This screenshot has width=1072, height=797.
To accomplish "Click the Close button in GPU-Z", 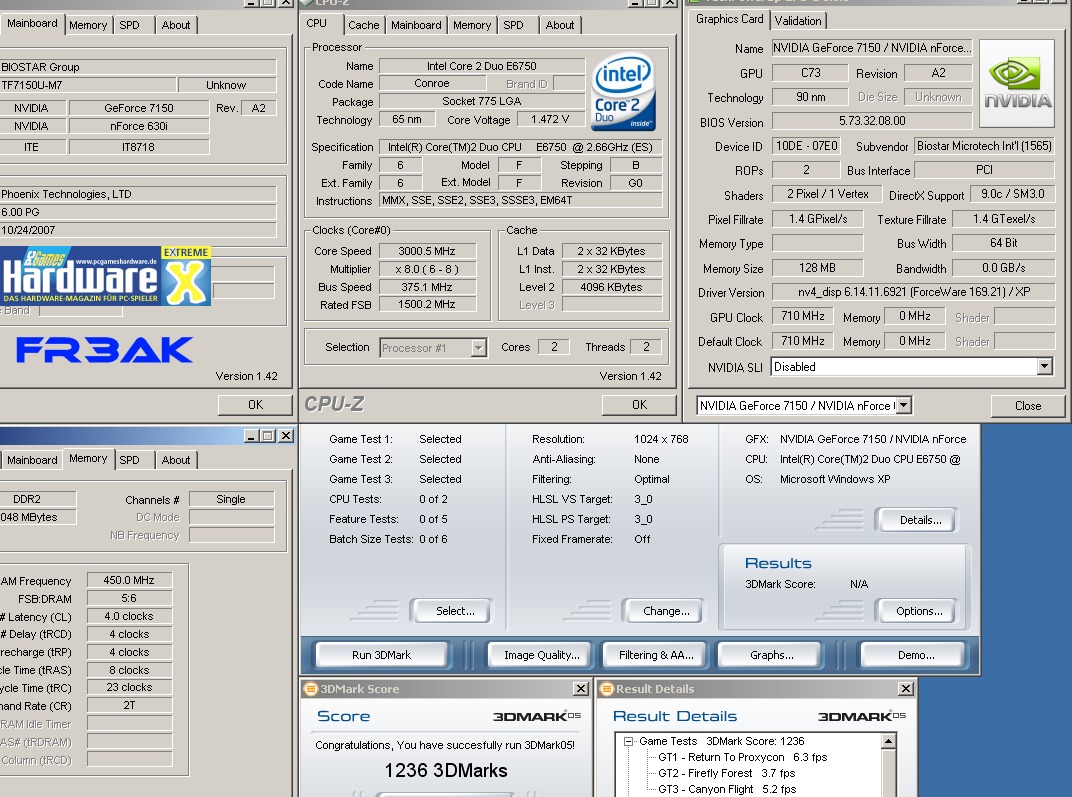I will (x=1028, y=406).
